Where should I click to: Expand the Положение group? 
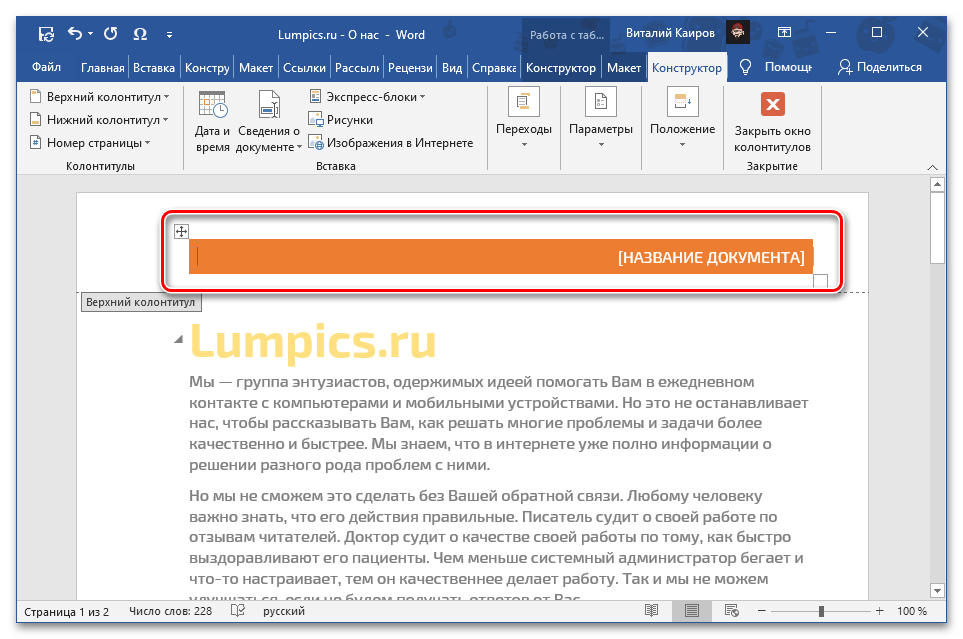pyautogui.click(x=682, y=118)
